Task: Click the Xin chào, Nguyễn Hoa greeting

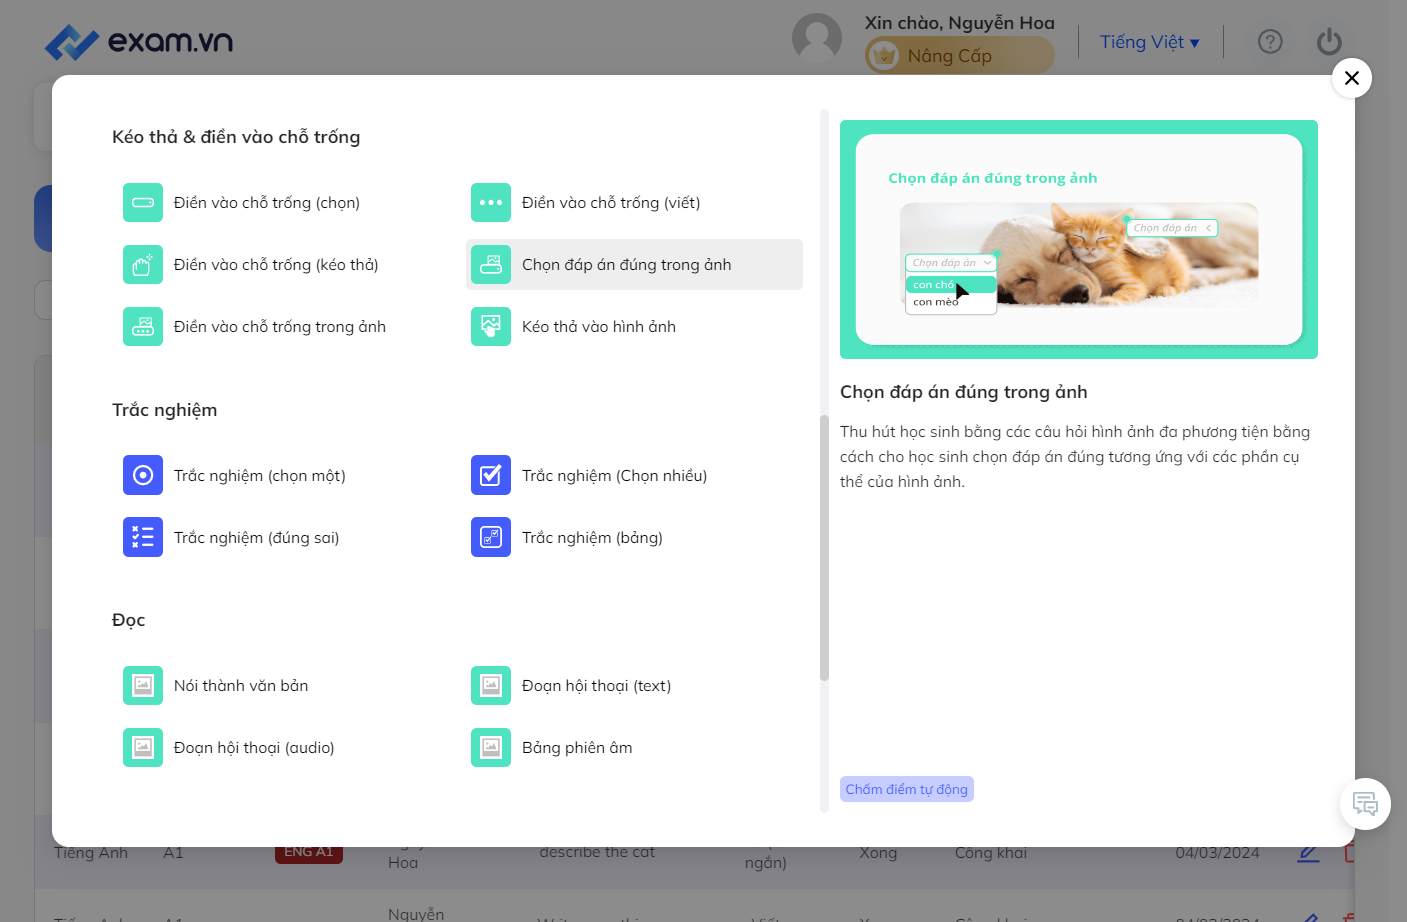Action: 960,22
